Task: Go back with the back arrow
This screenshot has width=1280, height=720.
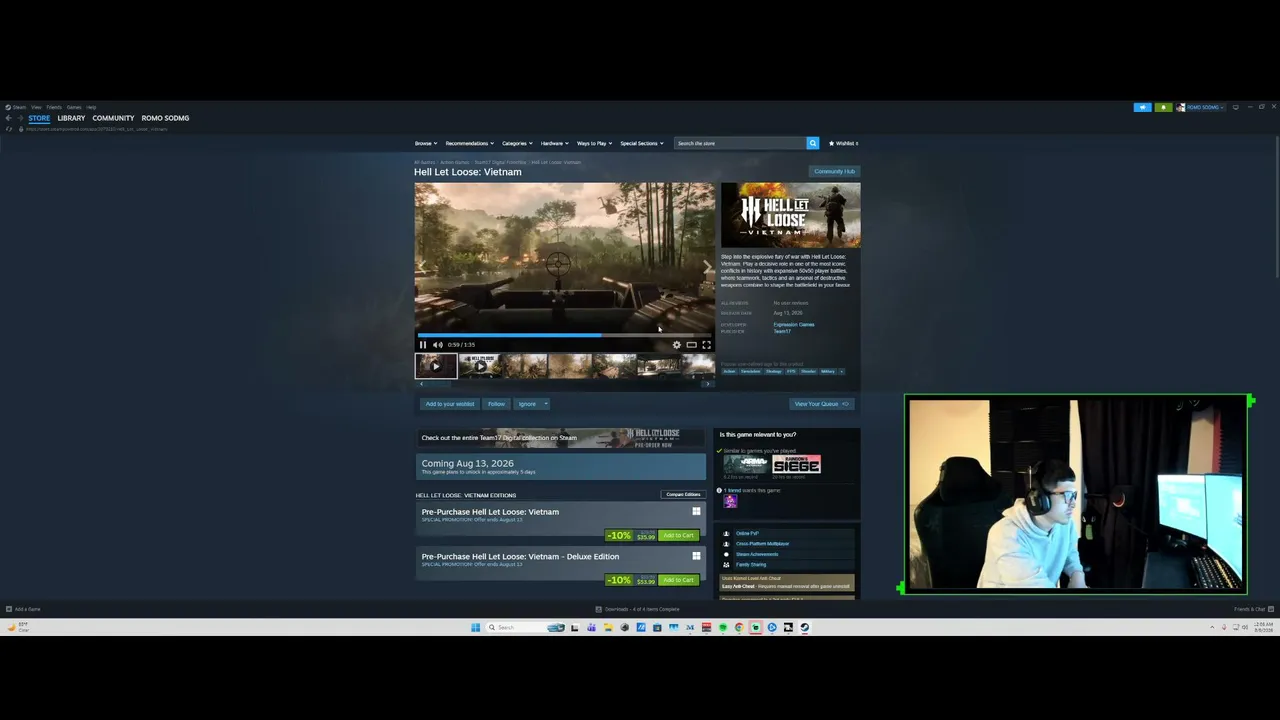Action: pyautogui.click(x=8, y=118)
